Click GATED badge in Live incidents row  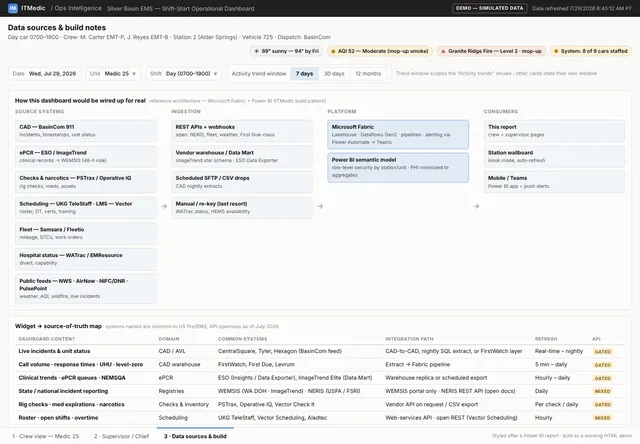602,352
